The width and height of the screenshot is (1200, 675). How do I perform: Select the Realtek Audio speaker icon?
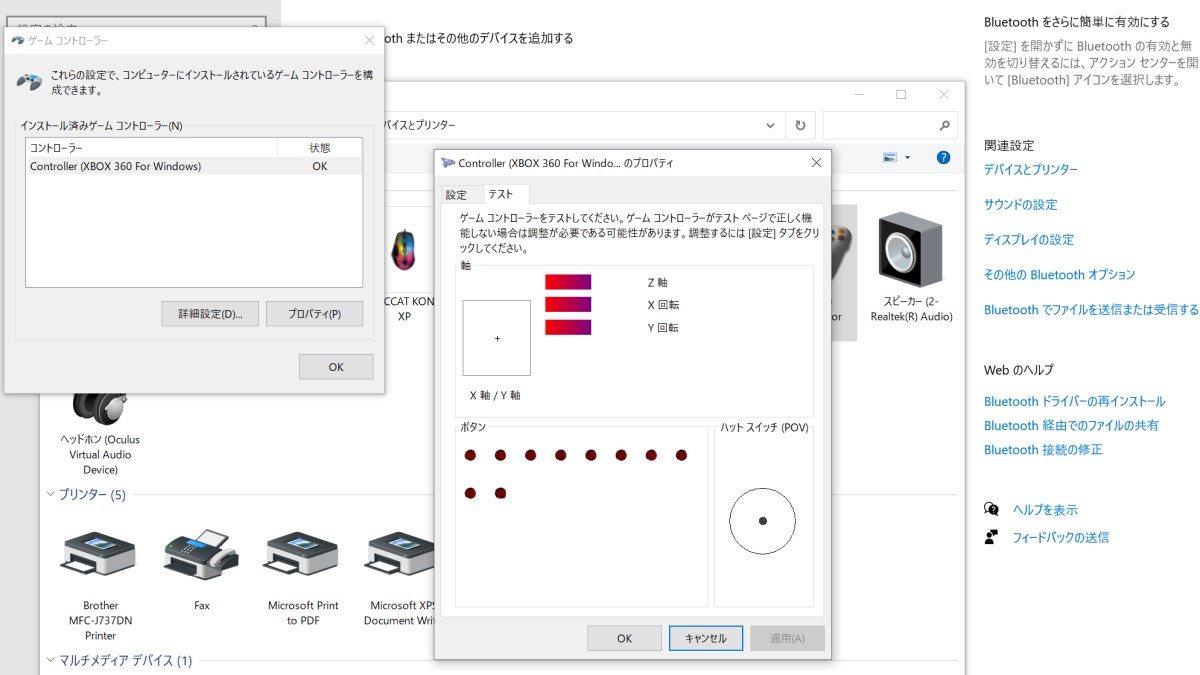909,248
